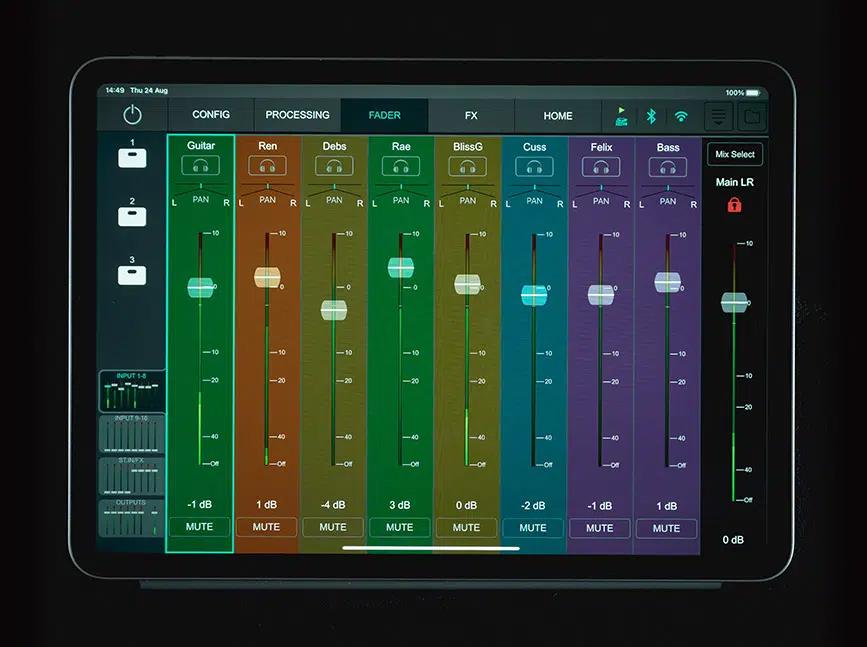Open the meters list icon
The width and height of the screenshot is (867, 647).
[x=718, y=115]
